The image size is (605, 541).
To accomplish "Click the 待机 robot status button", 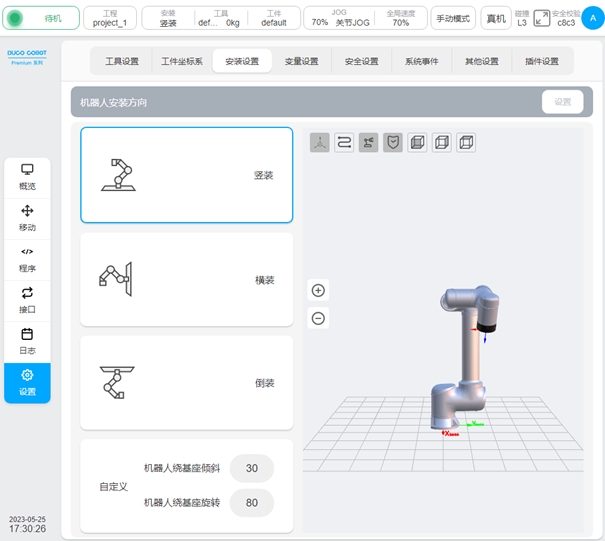I will (x=40, y=18).
